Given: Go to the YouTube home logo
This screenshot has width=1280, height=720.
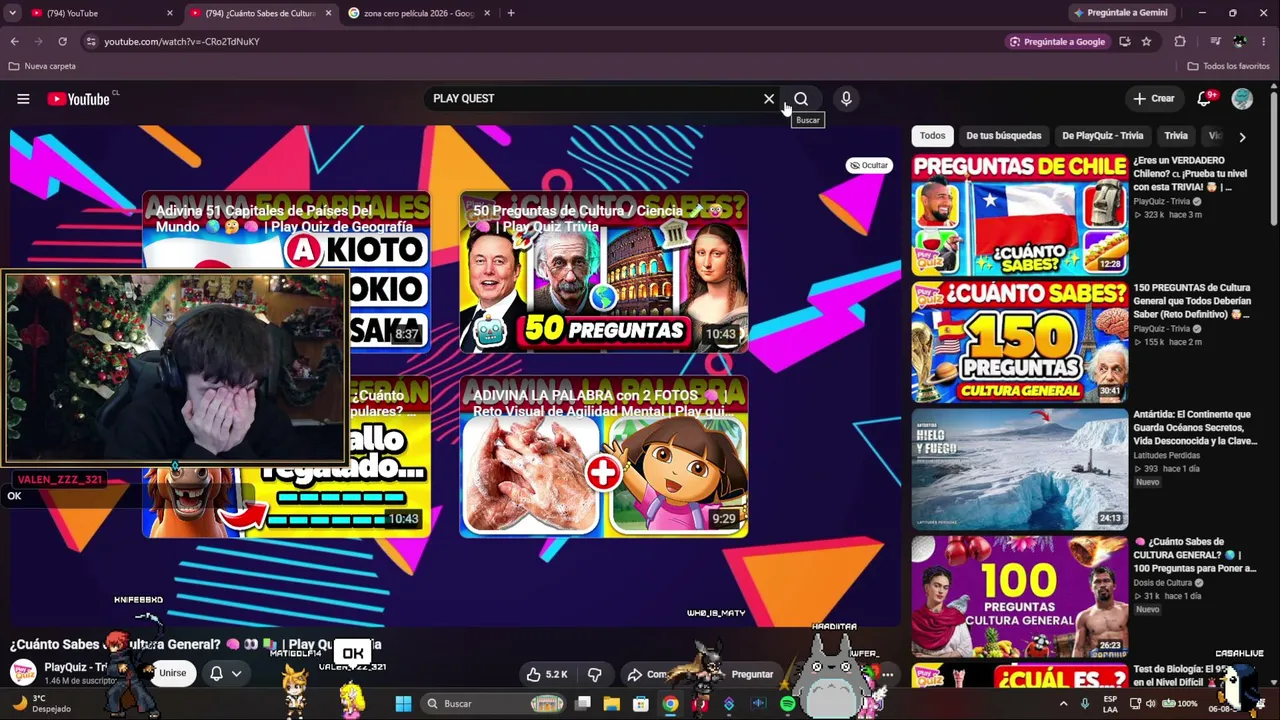Looking at the screenshot, I should click(x=80, y=99).
